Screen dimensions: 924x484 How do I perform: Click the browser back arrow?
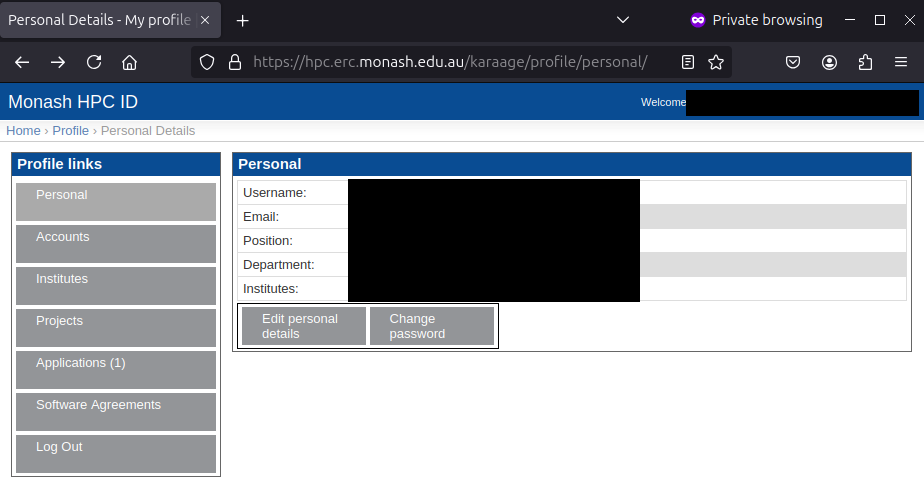click(22, 62)
